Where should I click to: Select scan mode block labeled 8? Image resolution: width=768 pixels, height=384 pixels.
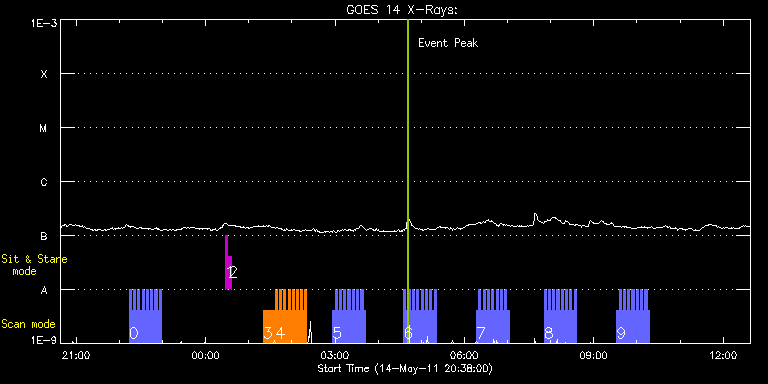coord(560,316)
